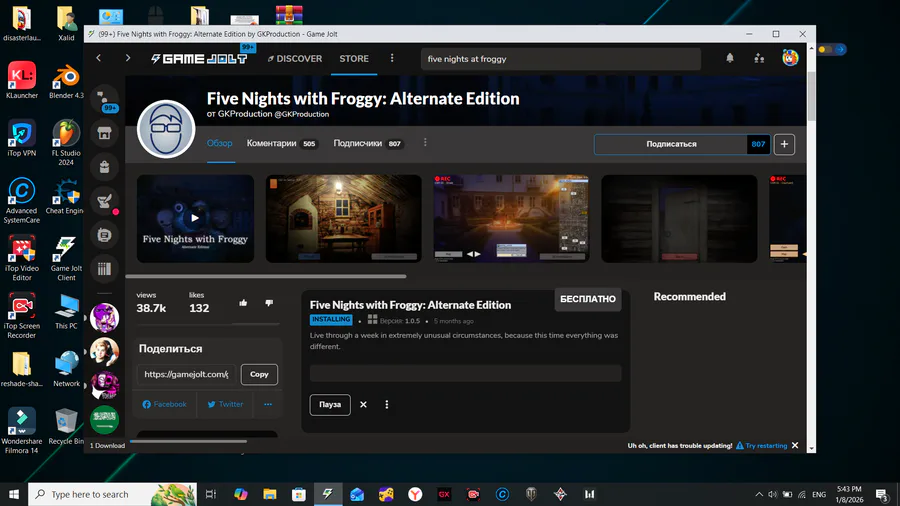Go back with the left arrow

pos(99,58)
